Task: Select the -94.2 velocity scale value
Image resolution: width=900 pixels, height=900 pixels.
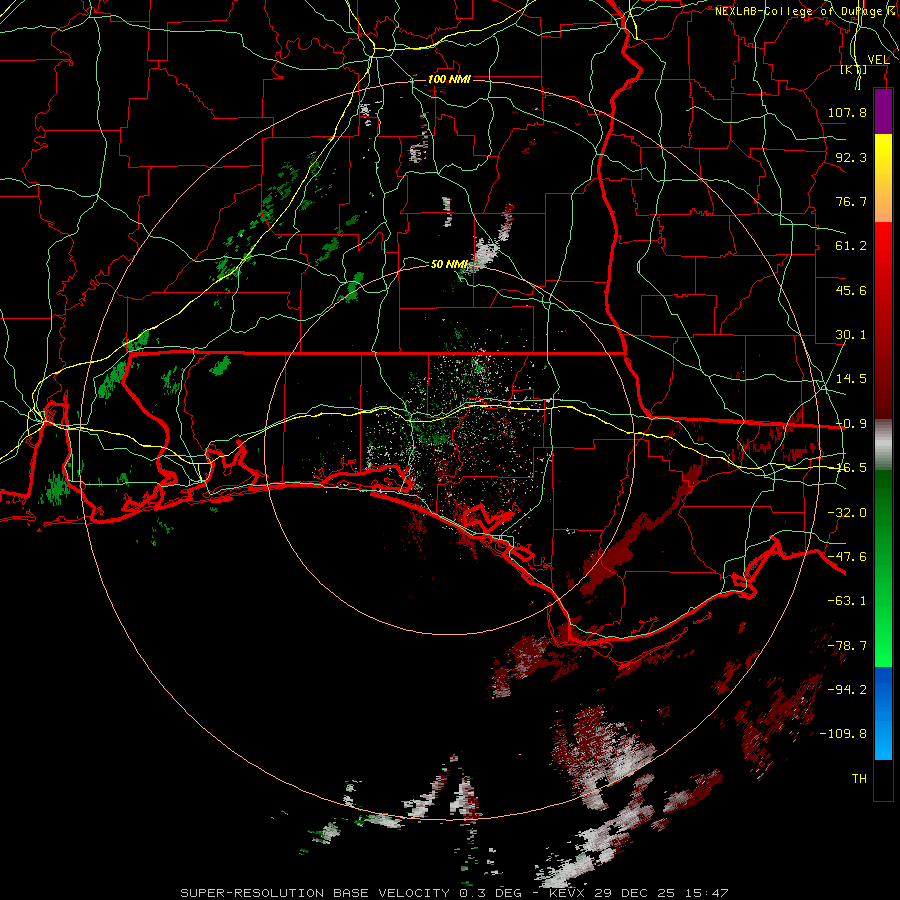Action: point(847,689)
